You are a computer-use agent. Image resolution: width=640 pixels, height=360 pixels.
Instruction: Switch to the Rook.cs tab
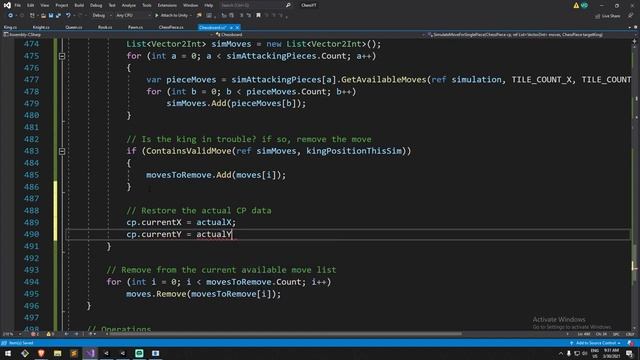(105, 27)
